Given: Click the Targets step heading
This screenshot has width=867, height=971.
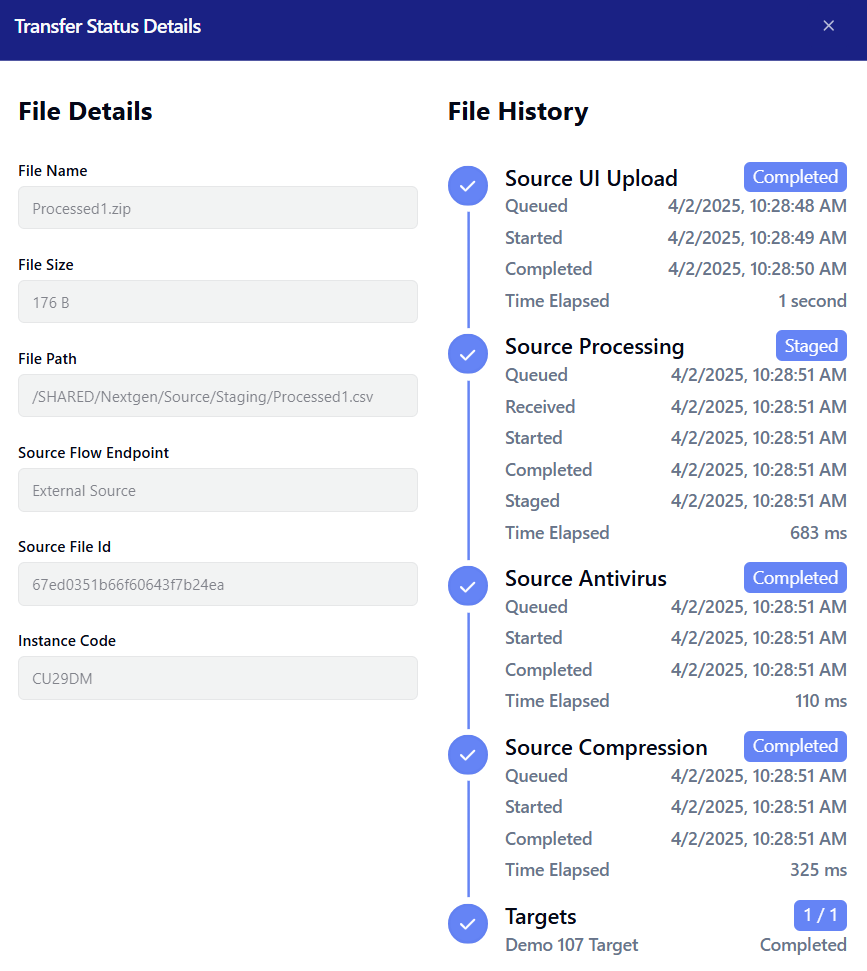Looking at the screenshot, I should tap(540, 917).
